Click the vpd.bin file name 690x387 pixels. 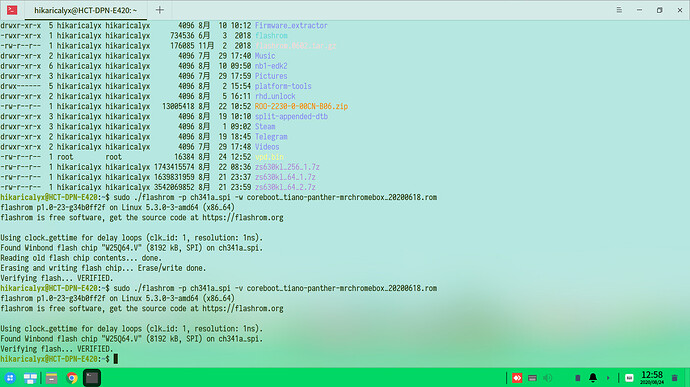(269, 157)
